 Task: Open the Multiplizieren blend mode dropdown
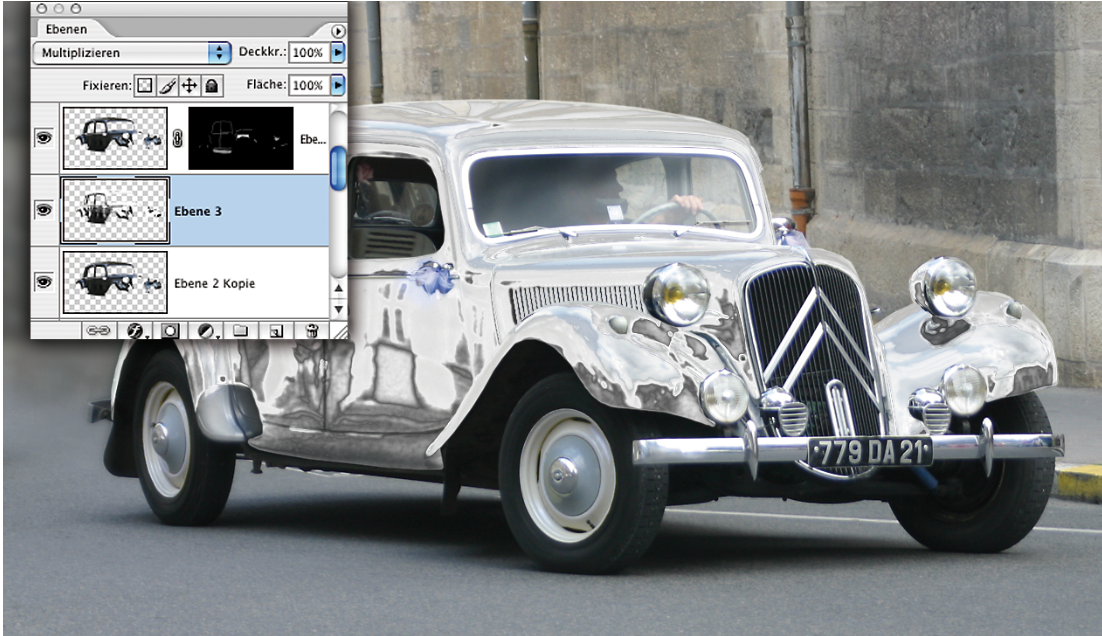tap(131, 53)
